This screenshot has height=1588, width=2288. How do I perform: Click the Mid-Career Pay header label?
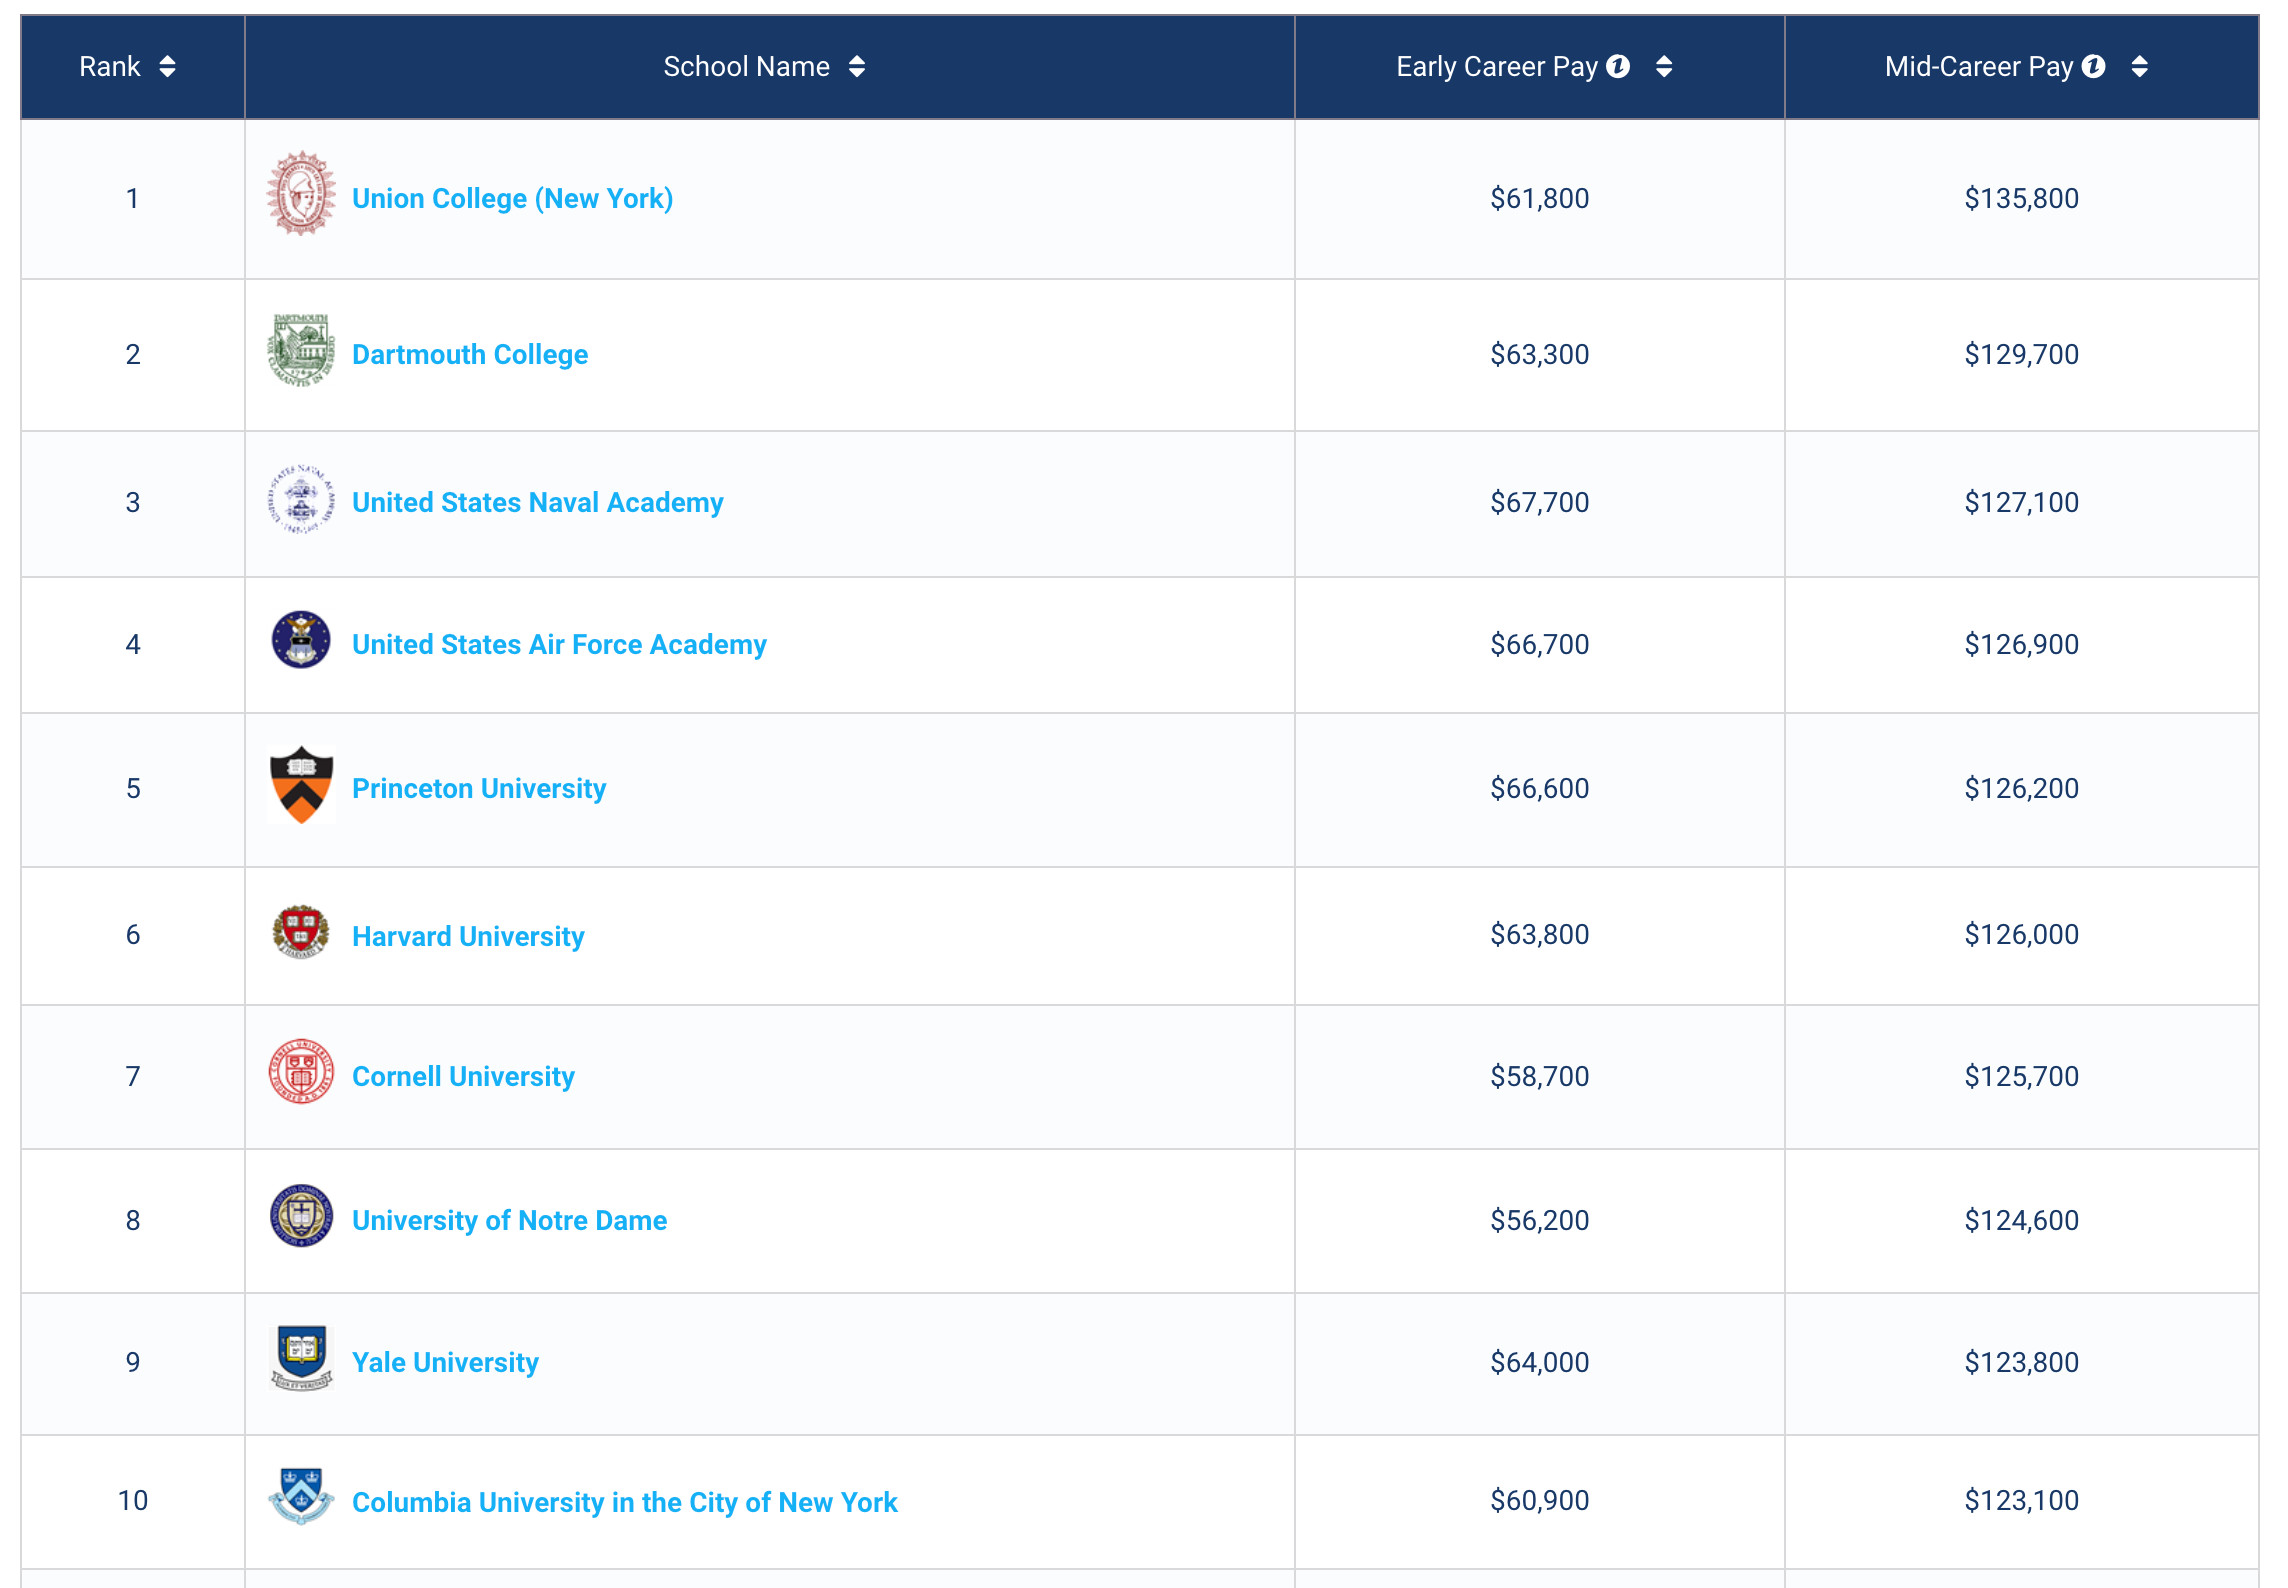pos(1979,67)
